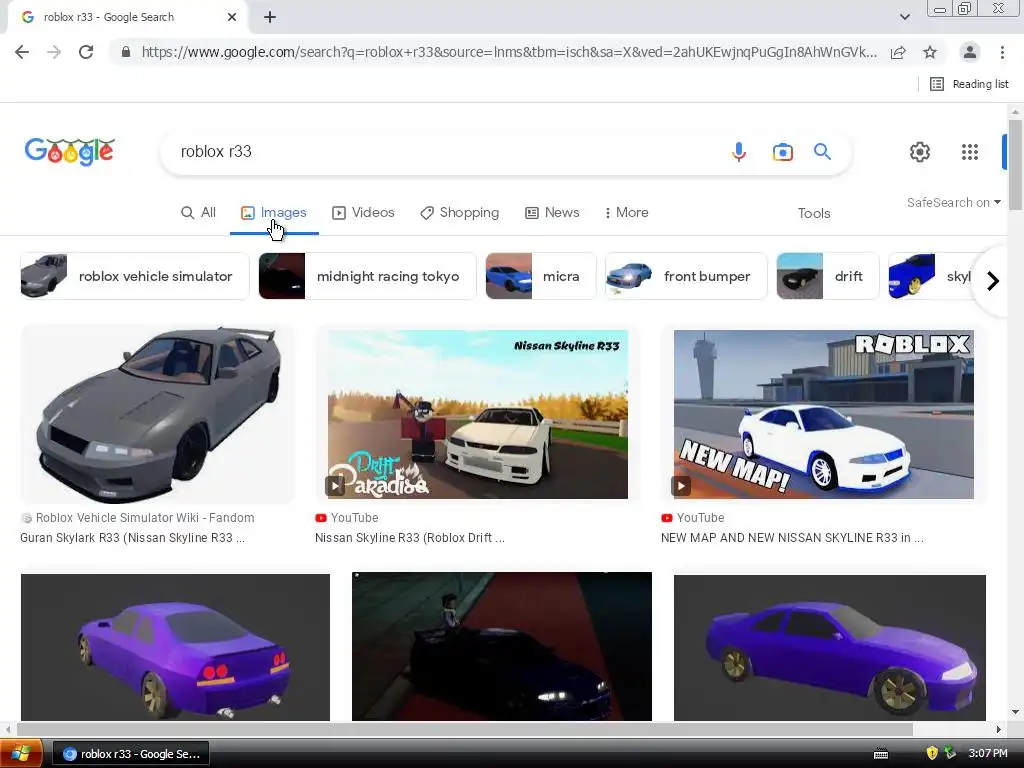Open the Tools filter button
This screenshot has width=1024, height=768.
814,214
